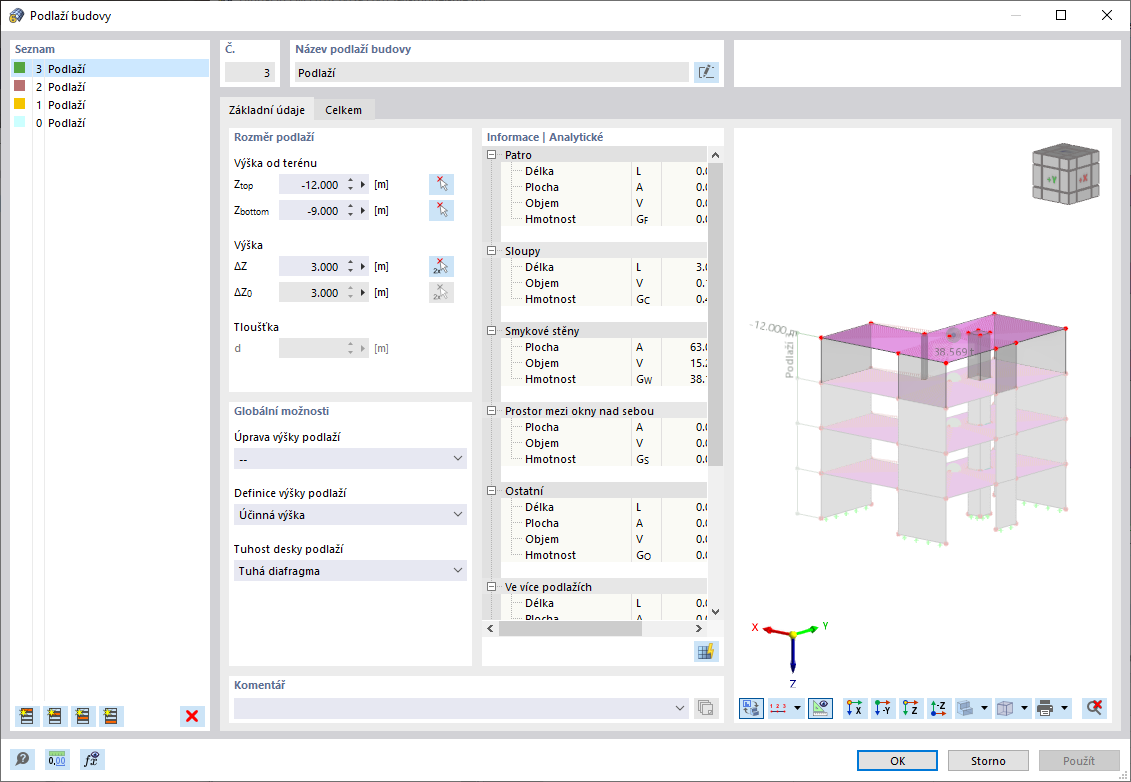Viewport: 1131px width, 782px height.
Task: Click new-story icon with orange third row
Action: pyautogui.click(x=83, y=716)
